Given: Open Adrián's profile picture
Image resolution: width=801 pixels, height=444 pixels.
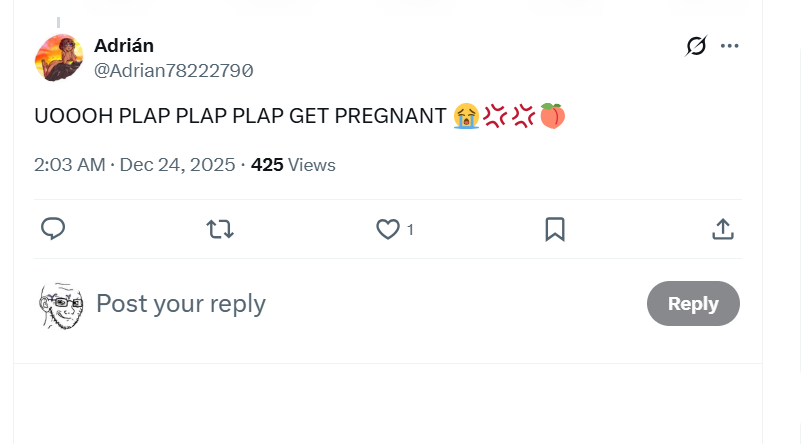Looking at the screenshot, I should 59,58.
